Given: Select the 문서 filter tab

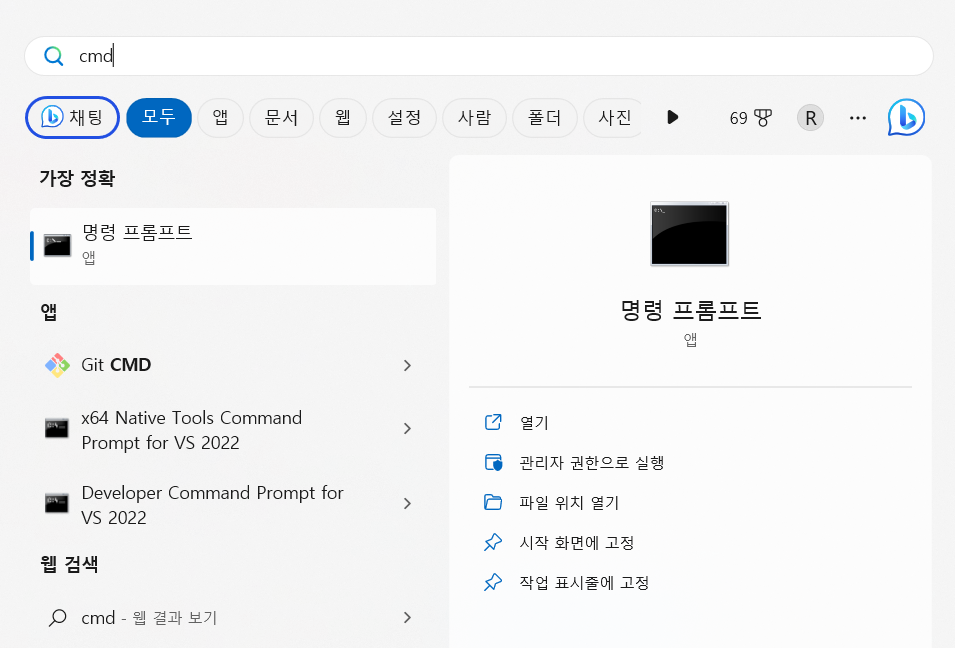Looking at the screenshot, I should [281, 117].
